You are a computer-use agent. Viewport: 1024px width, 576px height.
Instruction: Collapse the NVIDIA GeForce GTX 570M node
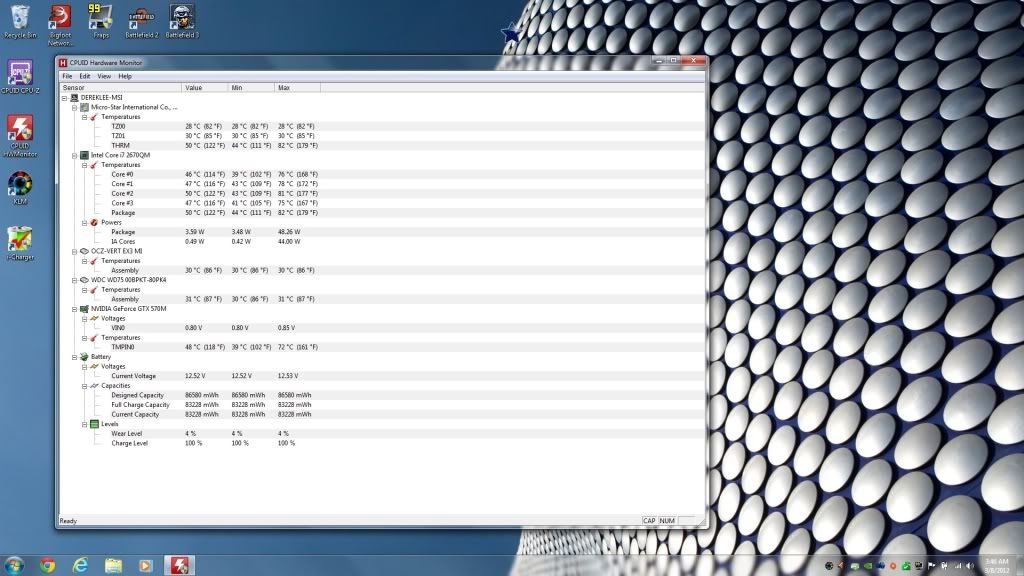(74, 309)
